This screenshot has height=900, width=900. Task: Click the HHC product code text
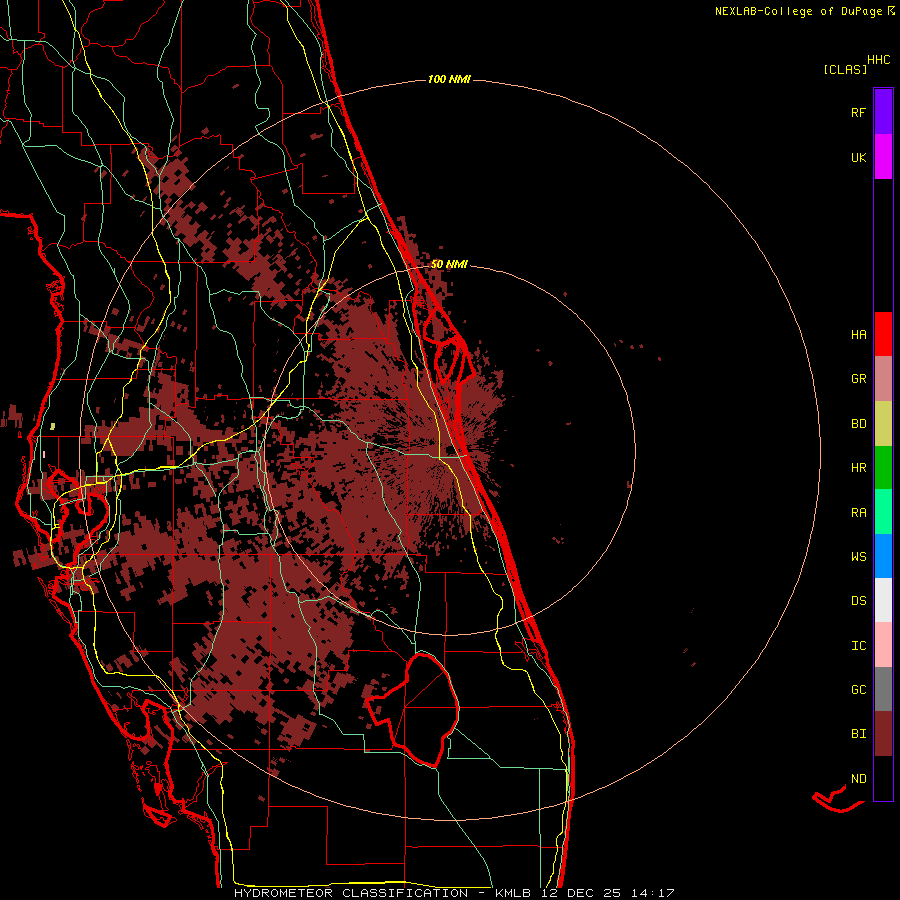(x=879, y=60)
